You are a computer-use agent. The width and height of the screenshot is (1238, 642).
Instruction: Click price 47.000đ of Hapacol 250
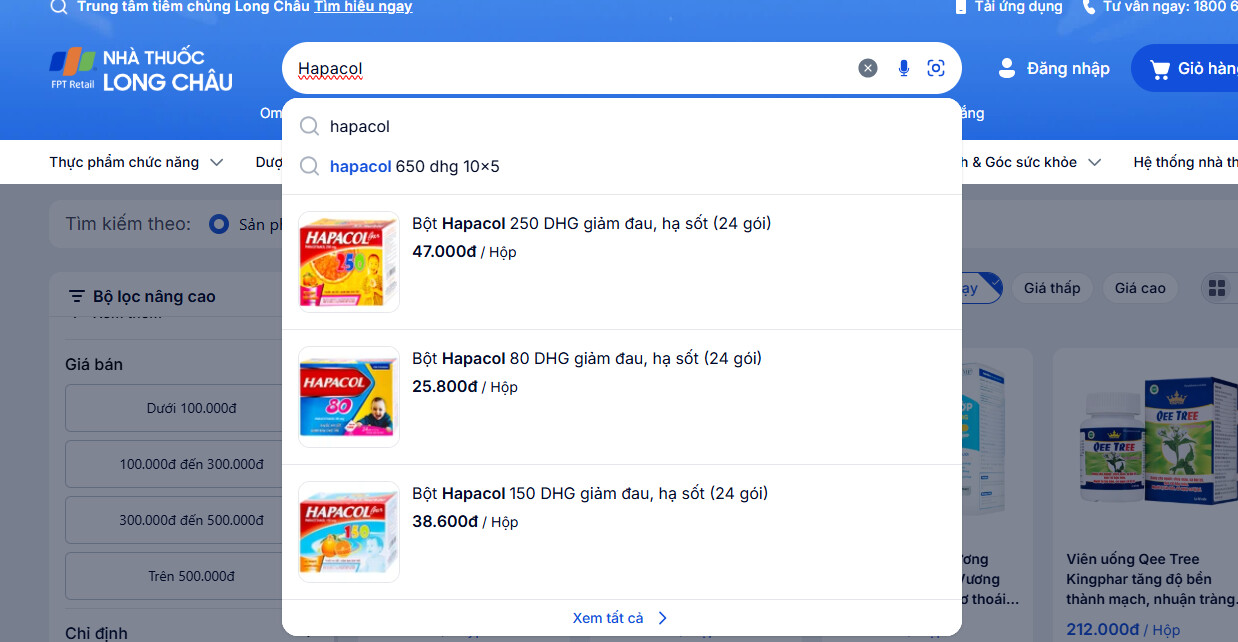click(x=444, y=251)
